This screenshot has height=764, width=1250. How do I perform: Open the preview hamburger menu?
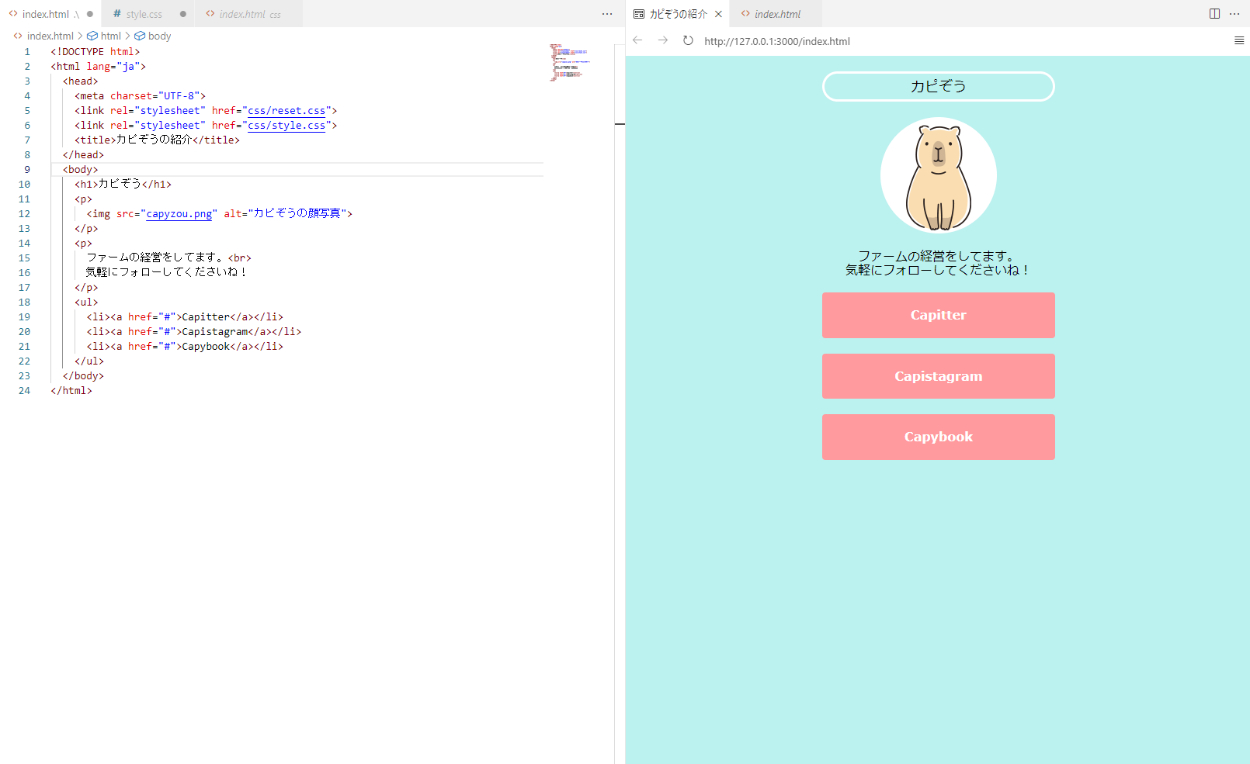(x=1239, y=41)
